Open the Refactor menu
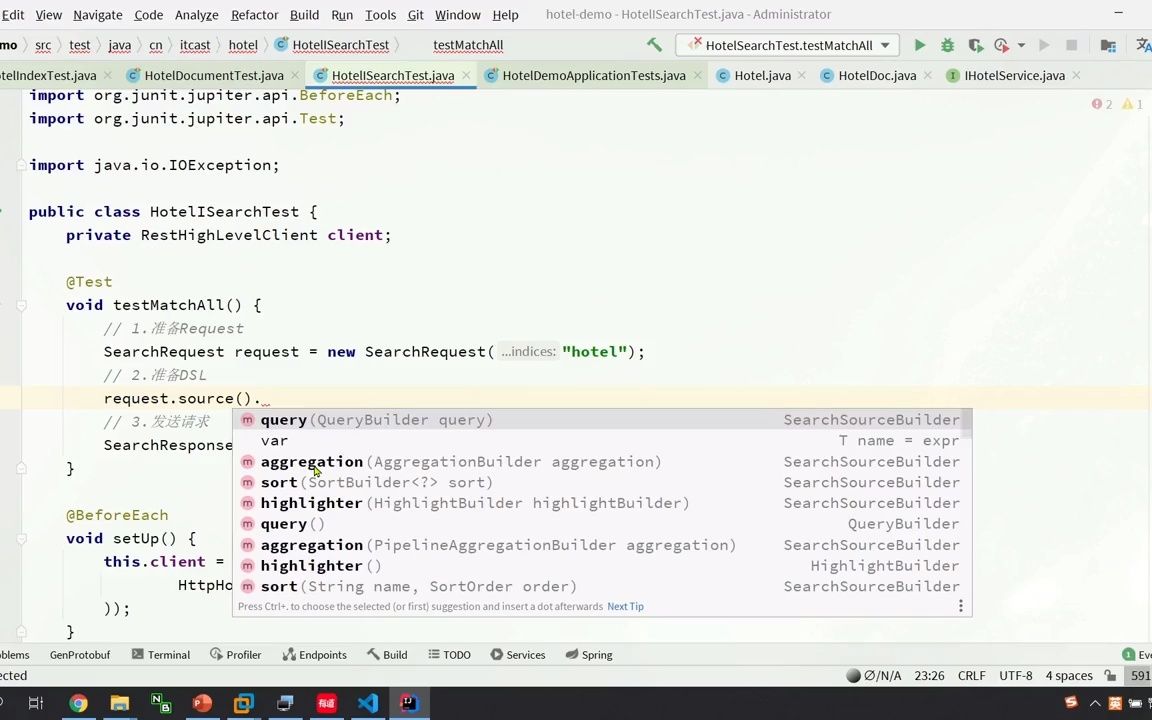 tap(254, 15)
